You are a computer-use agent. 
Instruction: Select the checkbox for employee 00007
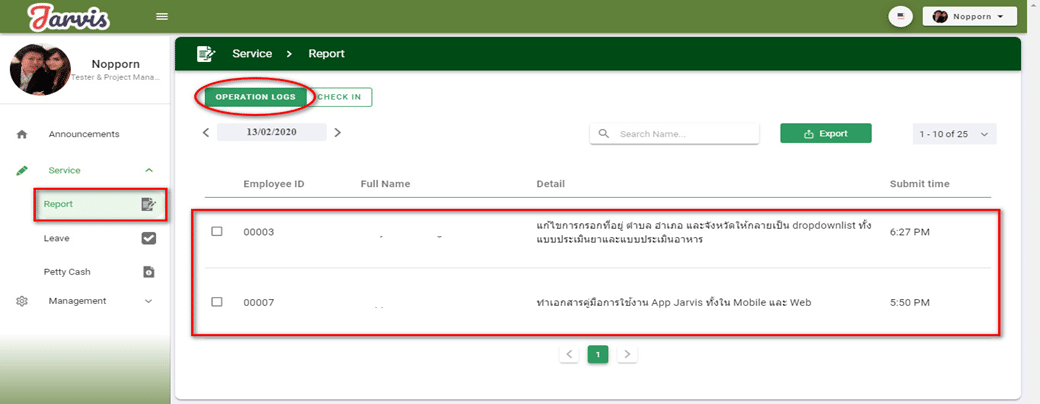click(x=217, y=302)
